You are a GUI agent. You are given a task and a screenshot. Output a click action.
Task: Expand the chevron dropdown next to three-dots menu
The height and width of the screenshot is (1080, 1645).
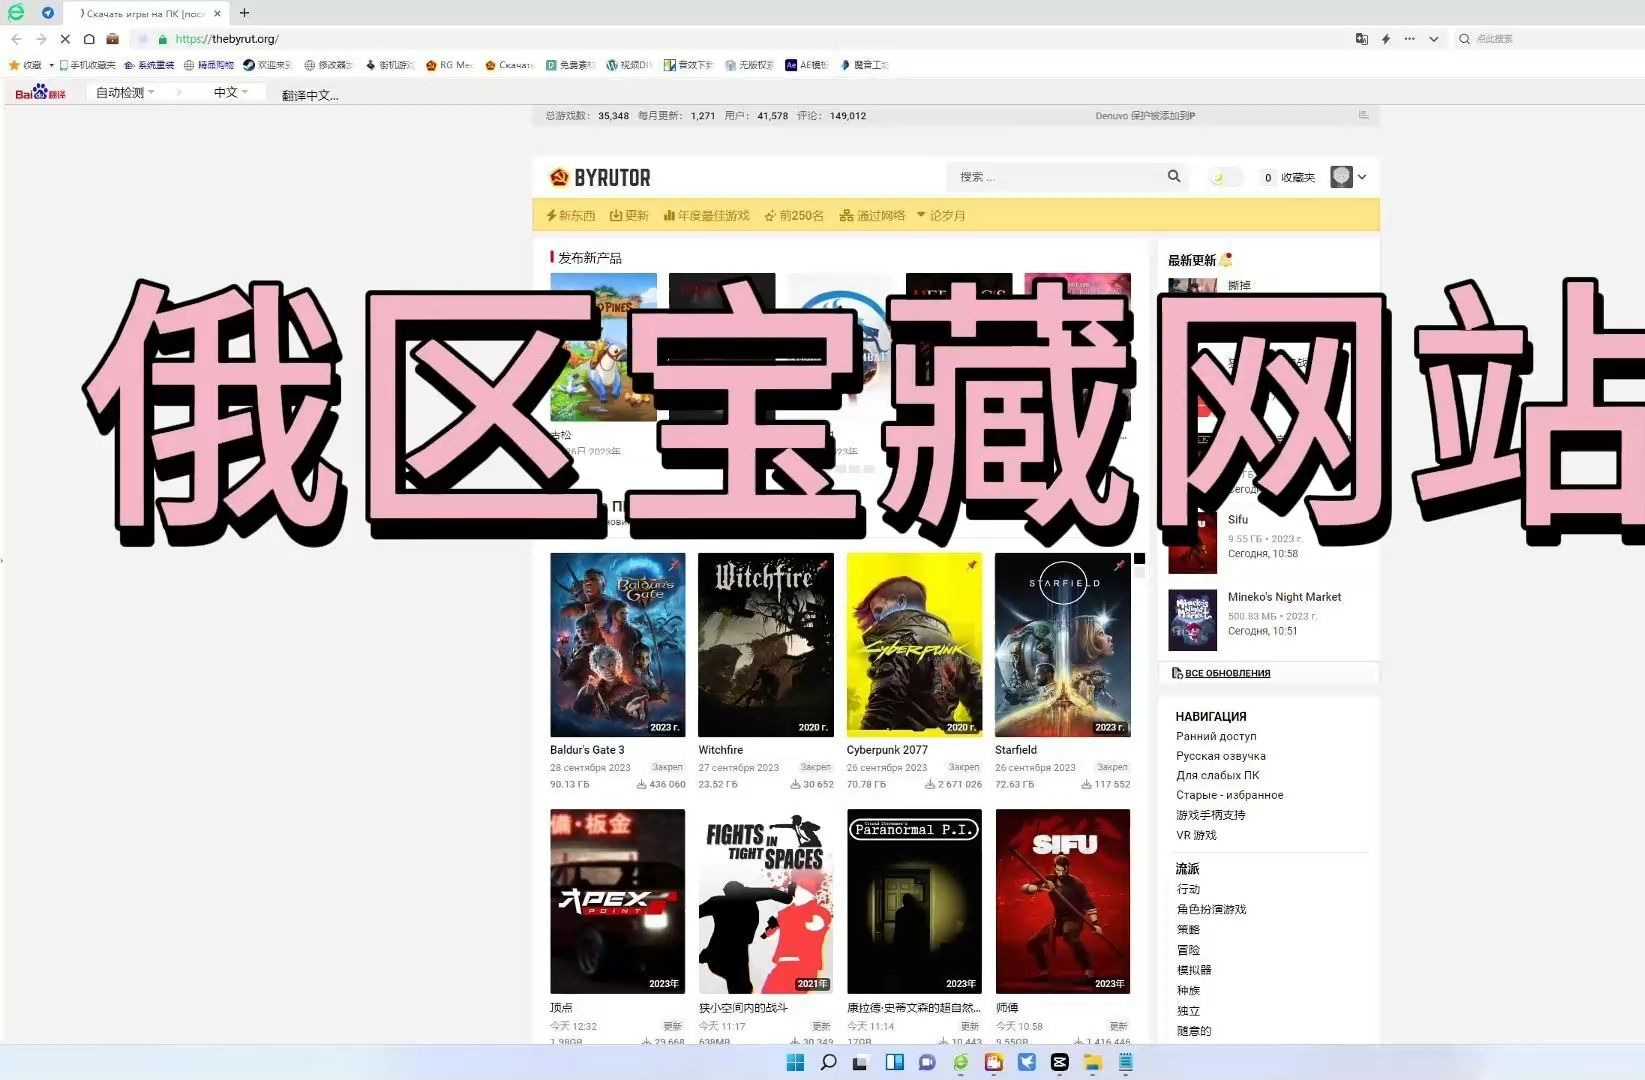pos(1433,39)
